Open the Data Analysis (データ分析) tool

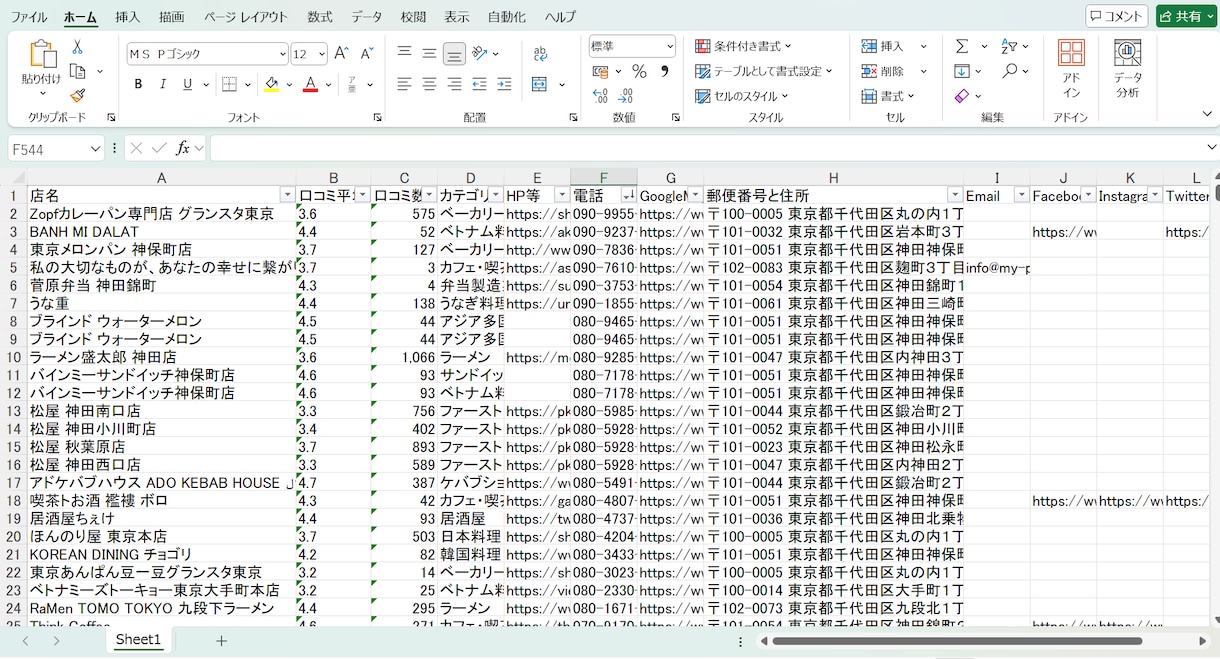[x=1128, y=68]
